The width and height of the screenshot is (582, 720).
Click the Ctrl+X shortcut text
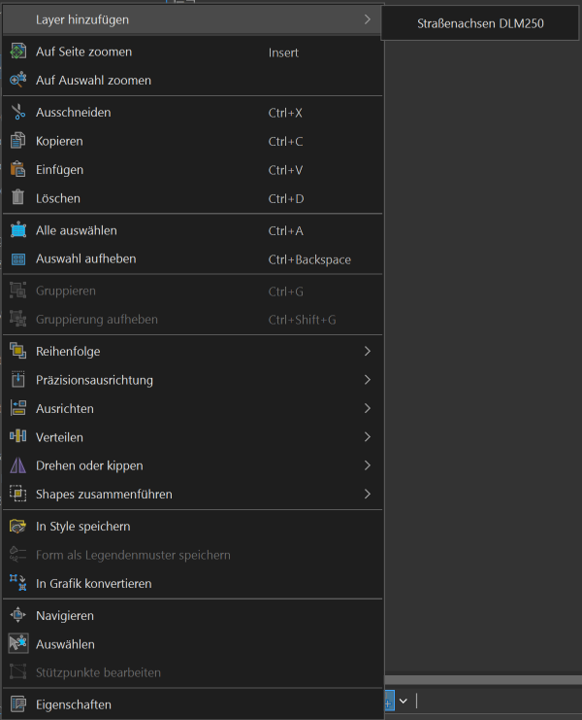click(x=285, y=113)
